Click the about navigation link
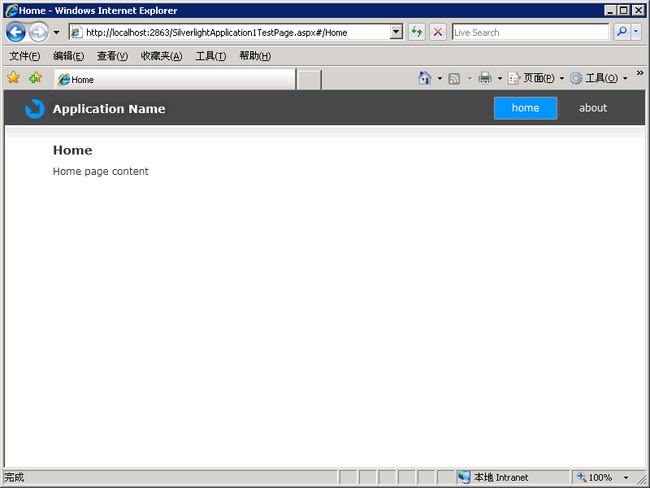Viewport: 650px width, 488px height. (x=593, y=108)
